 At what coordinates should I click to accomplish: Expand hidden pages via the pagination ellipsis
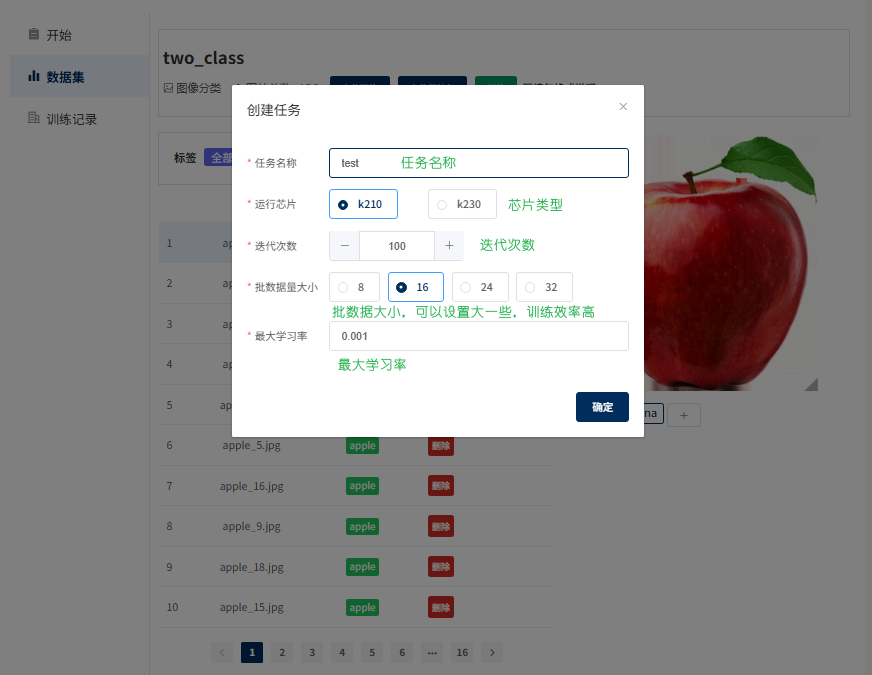pos(432,652)
